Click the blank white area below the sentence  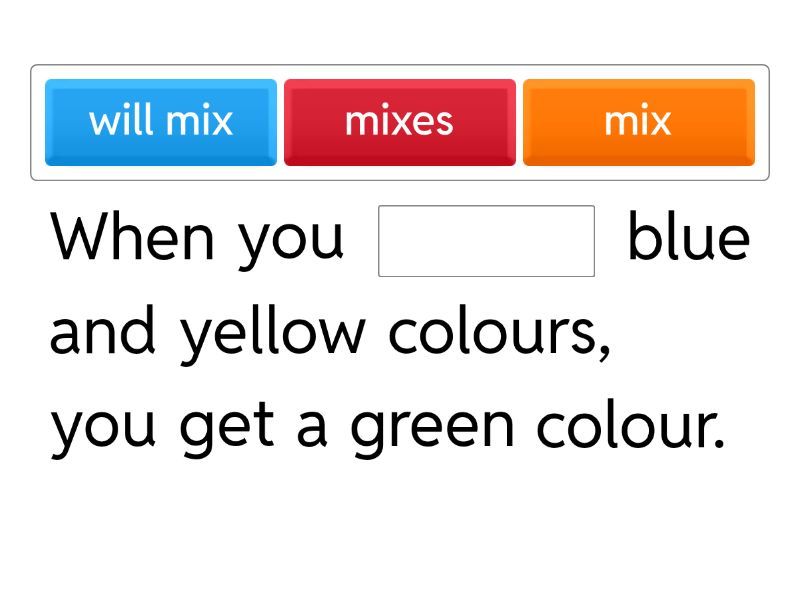click(x=400, y=530)
